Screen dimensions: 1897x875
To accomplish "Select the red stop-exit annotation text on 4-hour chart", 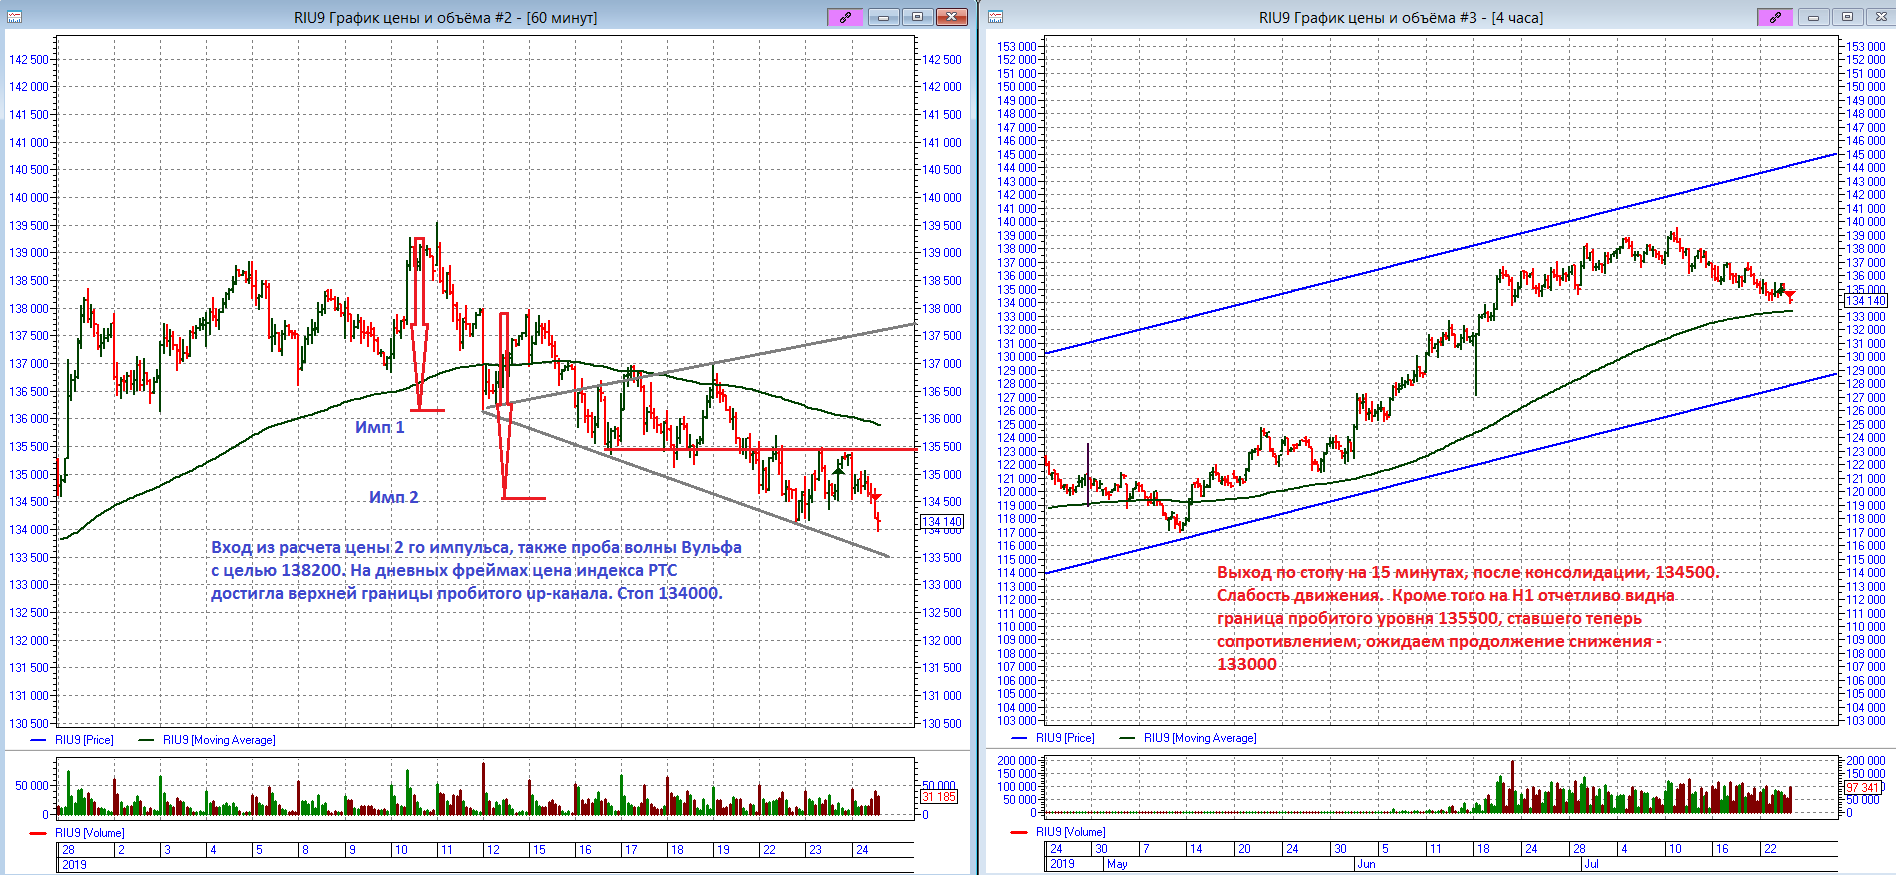I will (1445, 618).
